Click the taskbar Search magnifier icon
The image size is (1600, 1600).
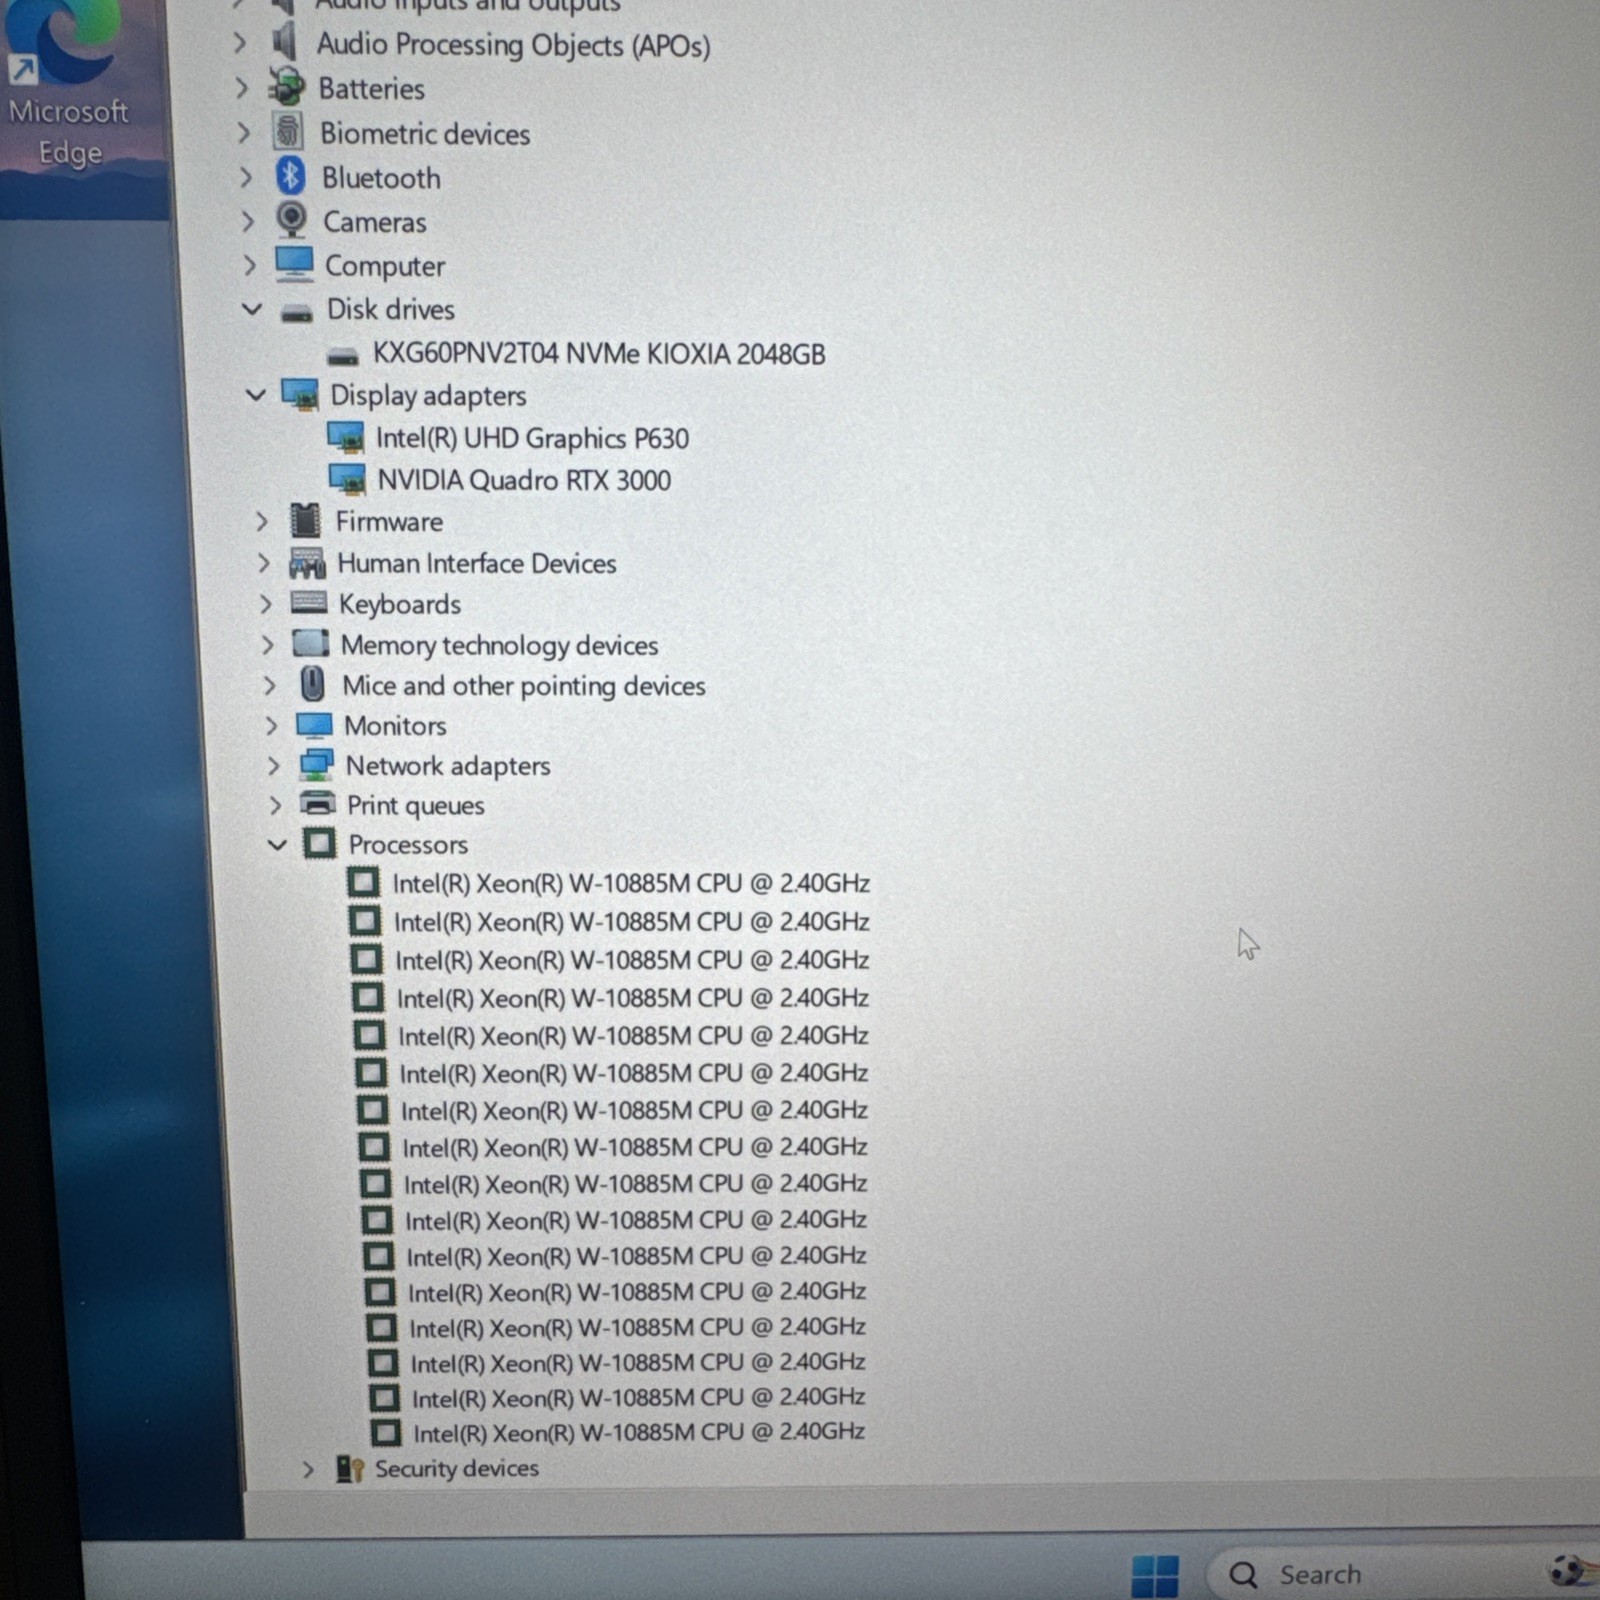point(1243,1575)
